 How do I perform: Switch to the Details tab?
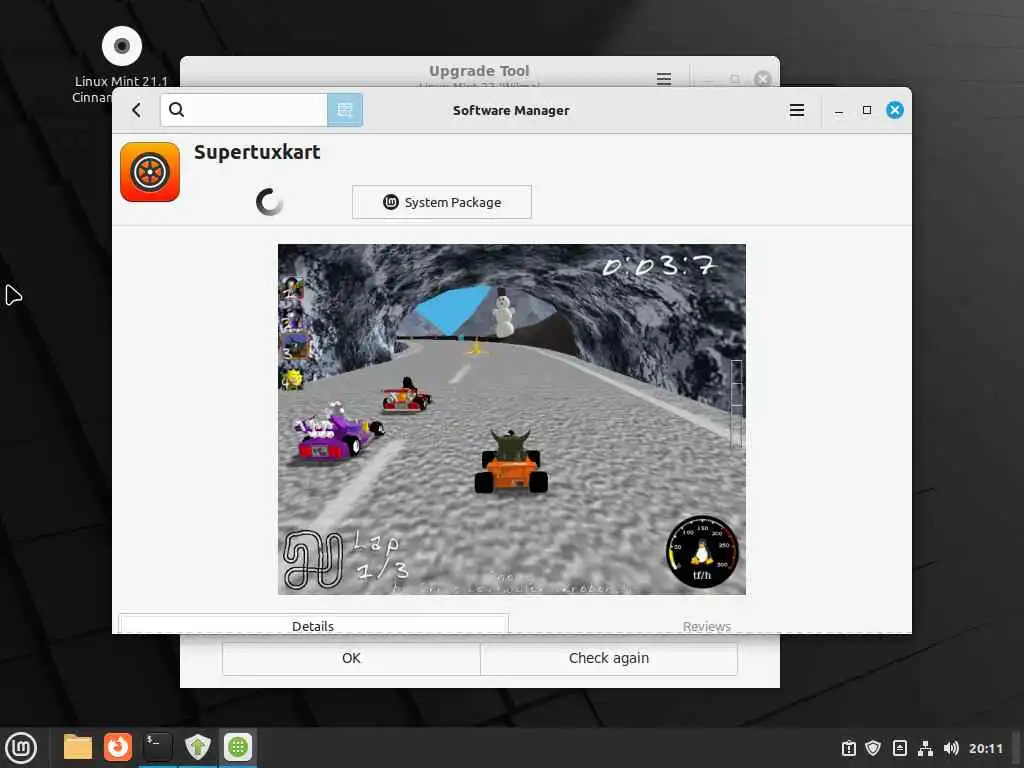pyautogui.click(x=313, y=624)
